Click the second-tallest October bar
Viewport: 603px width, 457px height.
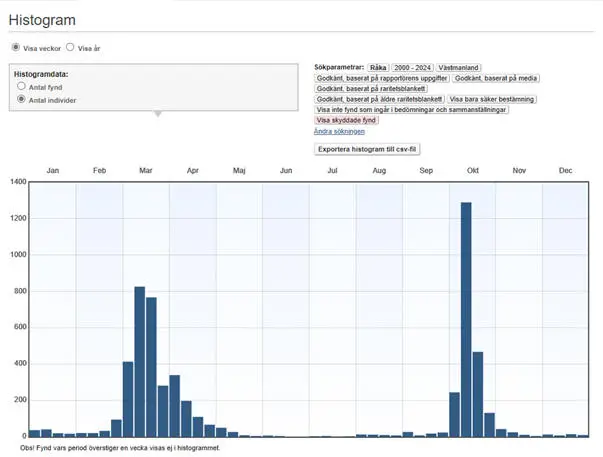[478, 394]
